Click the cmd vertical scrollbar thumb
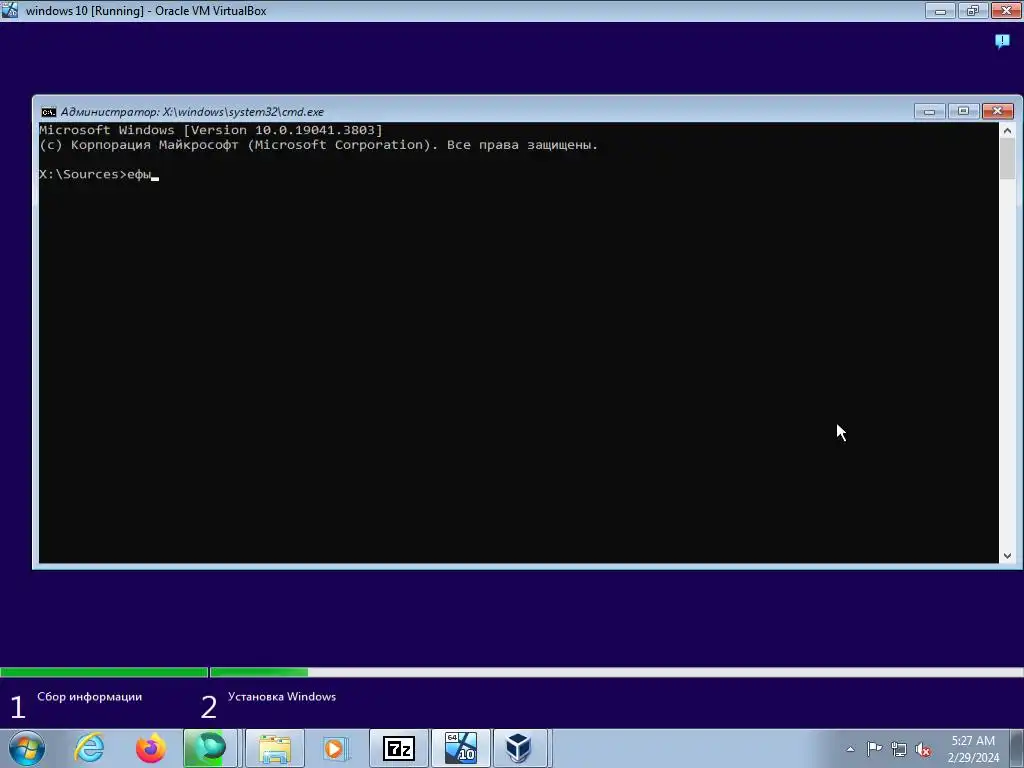Screen dimensions: 1024x768 pyautogui.click(x=1007, y=158)
